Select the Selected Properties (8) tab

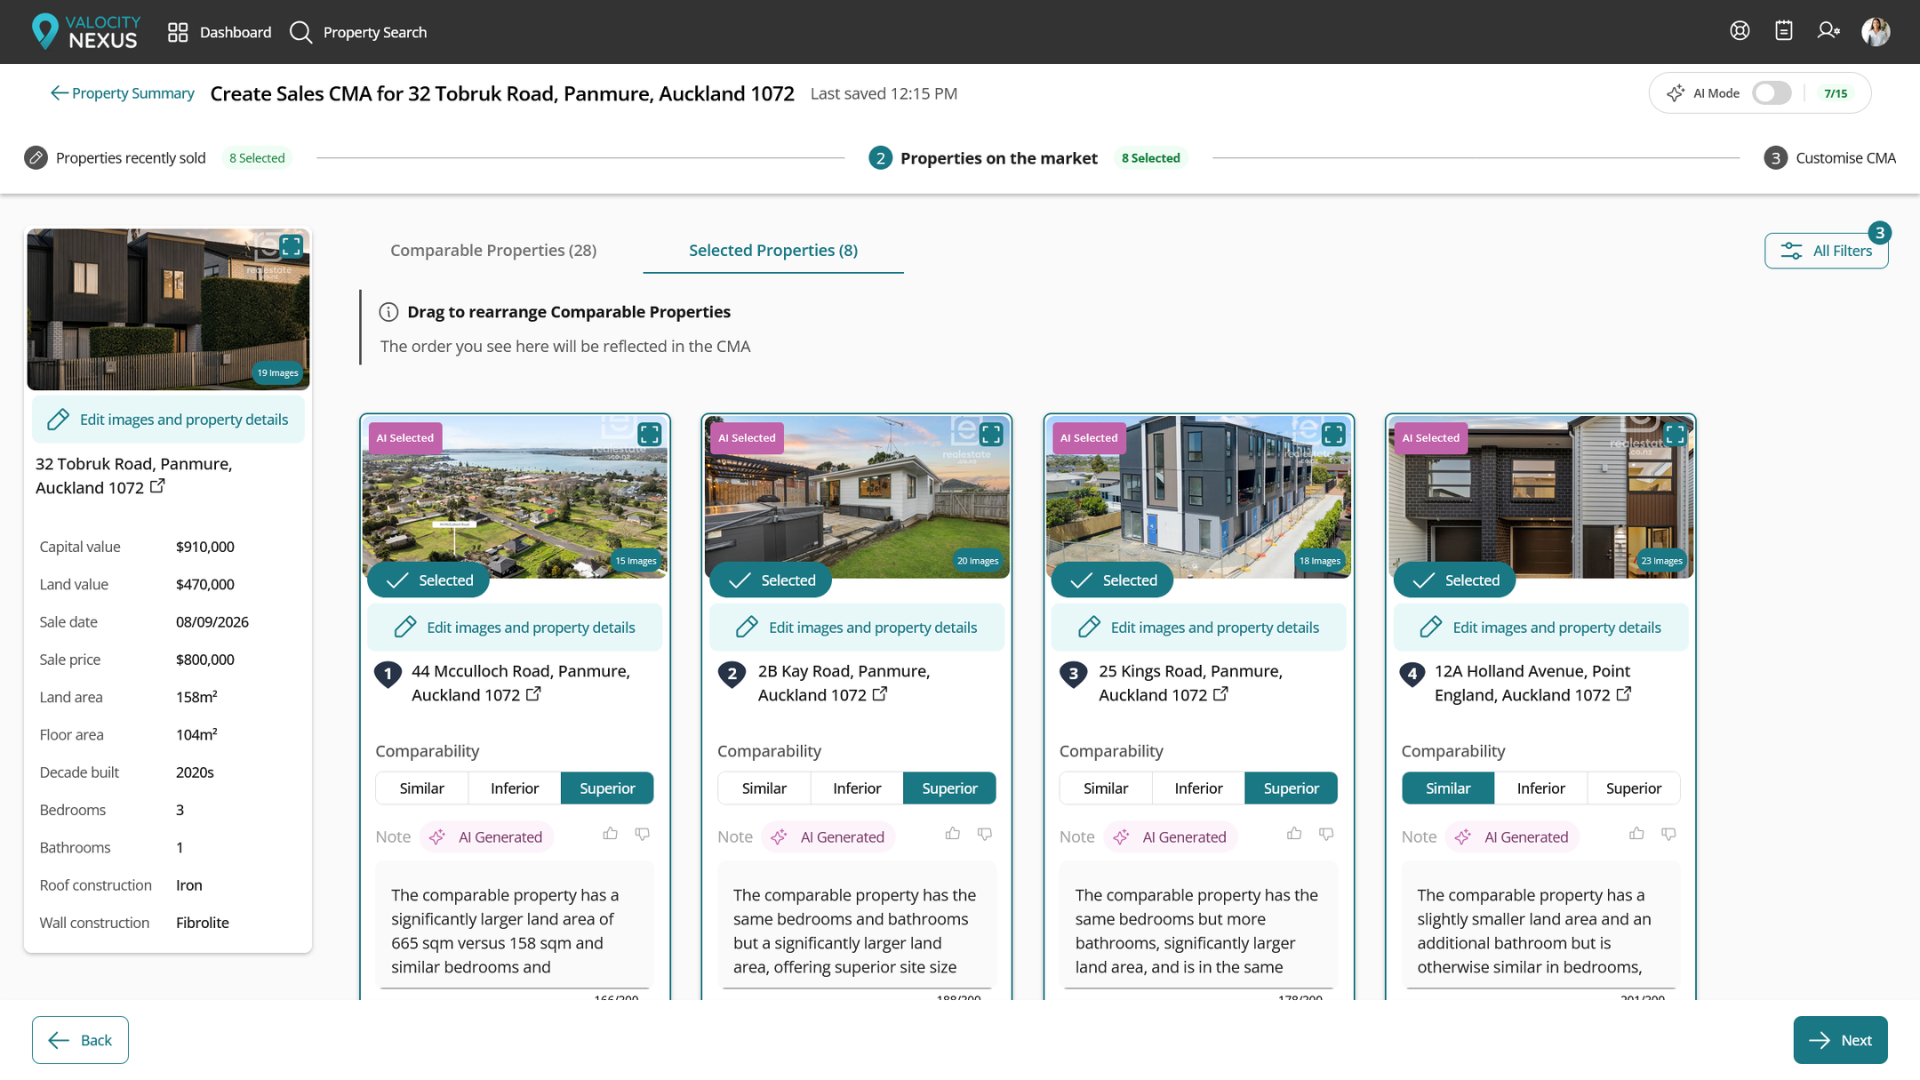pyautogui.click(x=773, y=250)
